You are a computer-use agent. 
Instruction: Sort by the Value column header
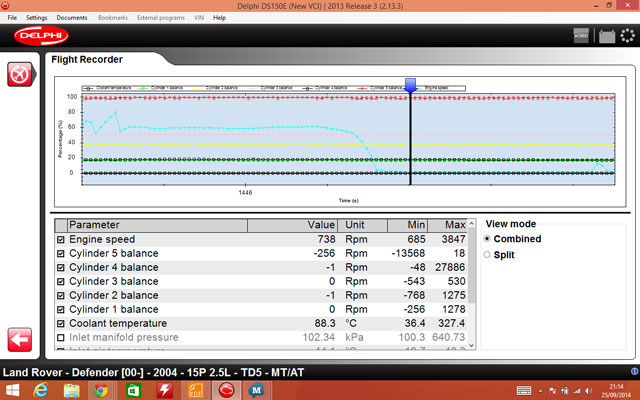point(292,225)
